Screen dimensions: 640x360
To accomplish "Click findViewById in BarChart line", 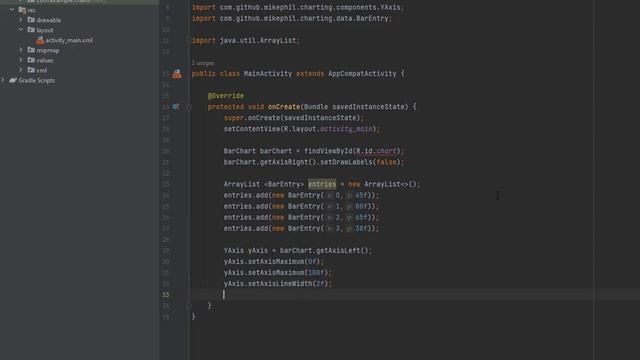I will [x=328, y=151].
